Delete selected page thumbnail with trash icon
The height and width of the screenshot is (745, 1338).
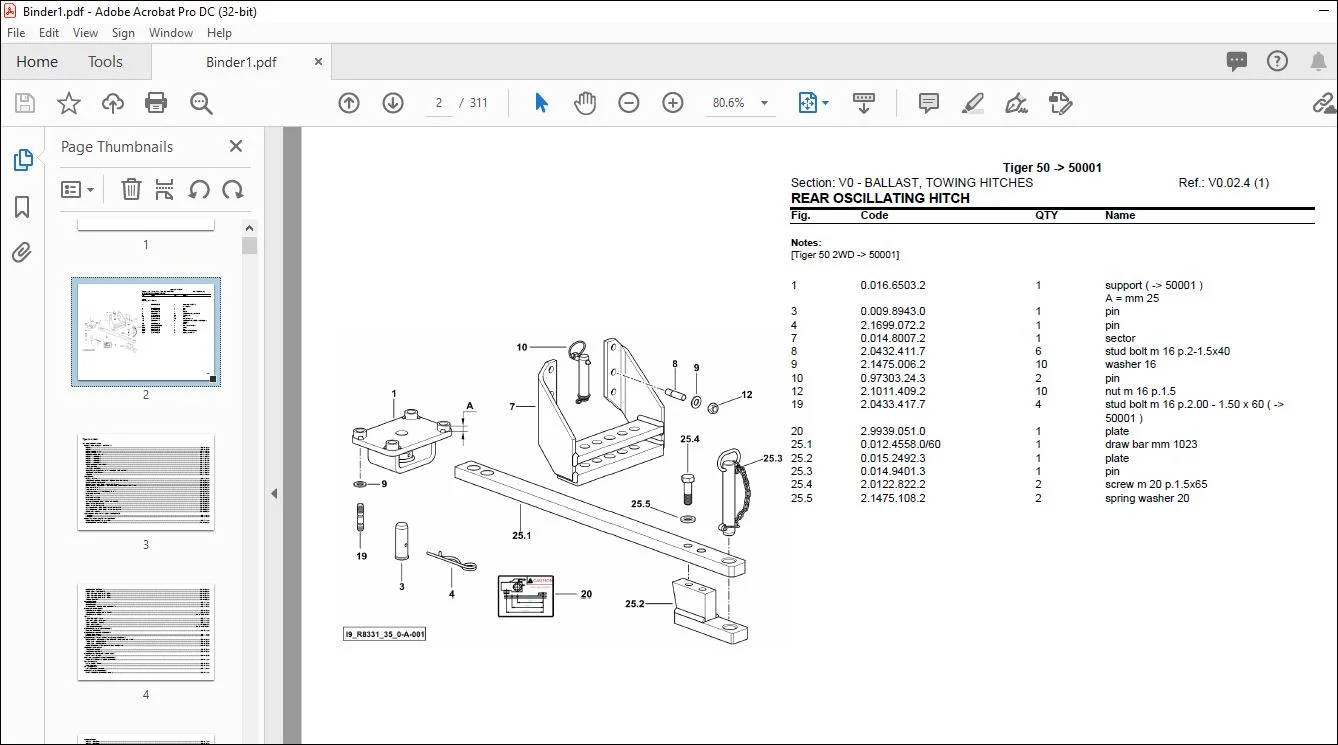coord(131,189)
